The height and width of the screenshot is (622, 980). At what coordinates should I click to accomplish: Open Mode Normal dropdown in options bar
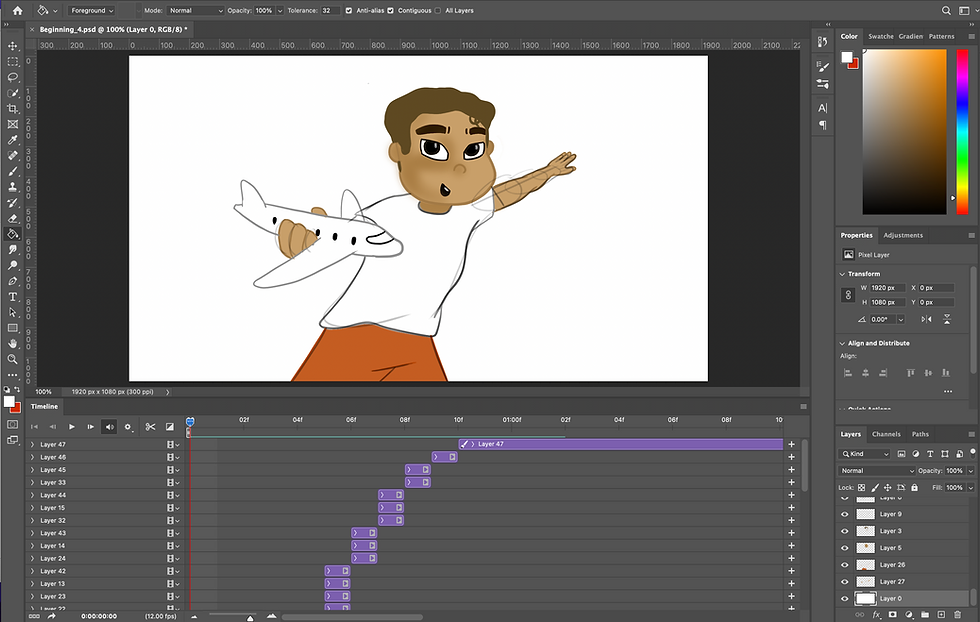point(195,11)
